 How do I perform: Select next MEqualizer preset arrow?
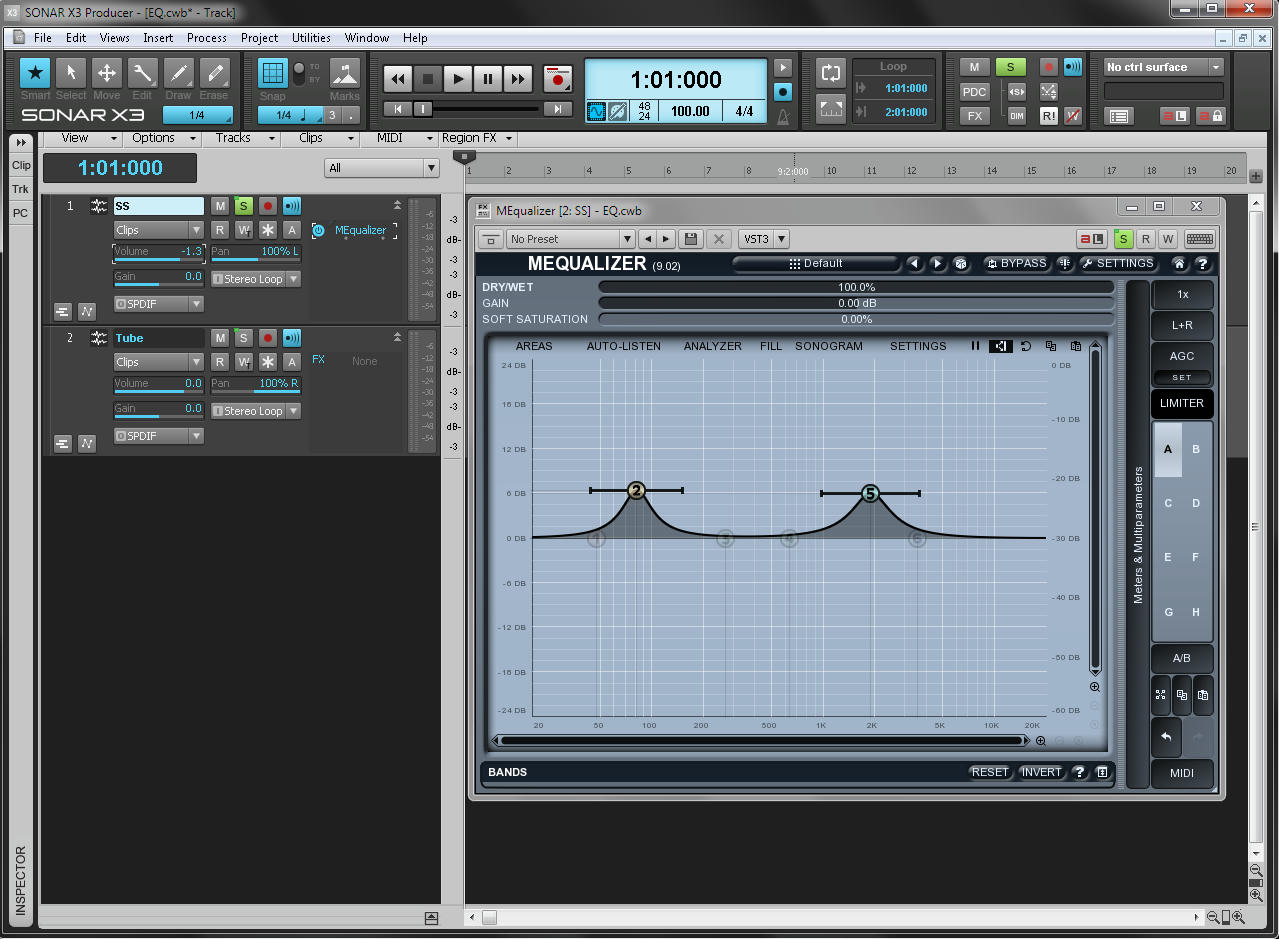(x=937, y=264)
